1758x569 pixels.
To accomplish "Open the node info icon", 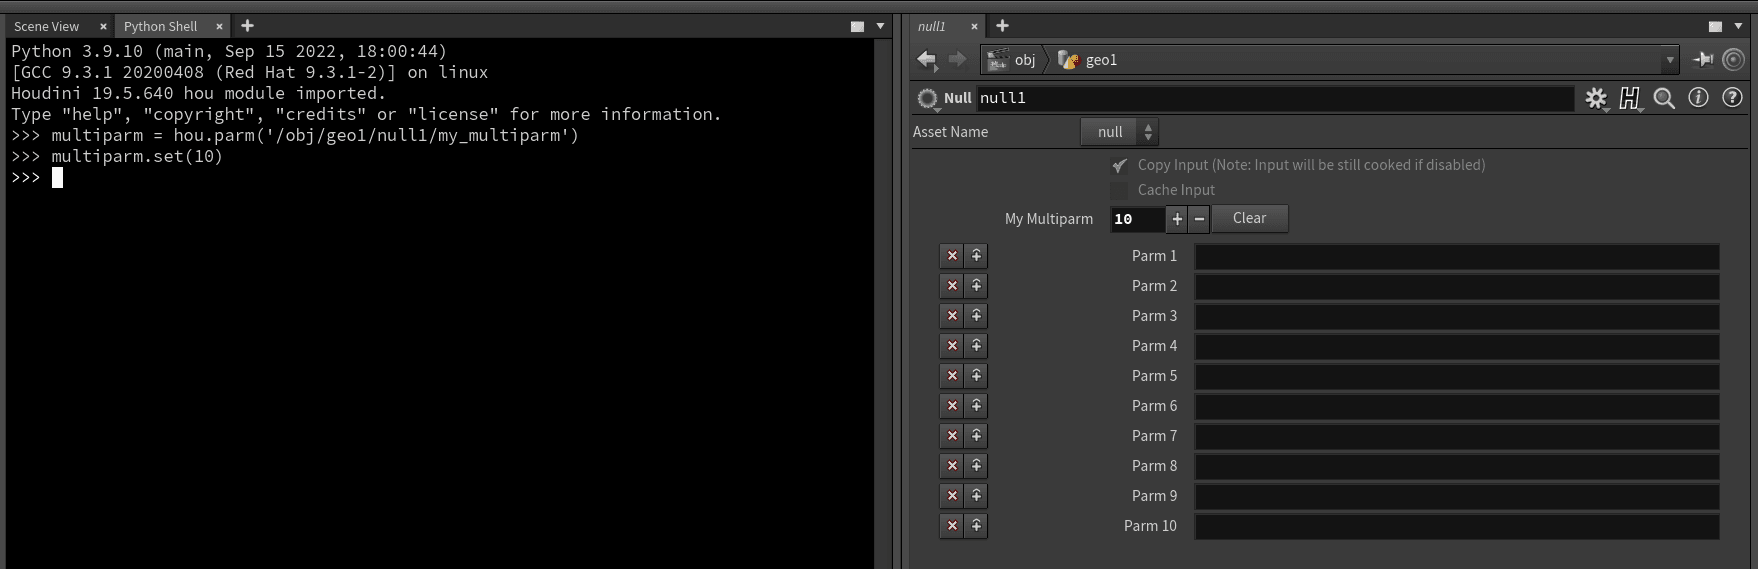I will [1698, 98].
